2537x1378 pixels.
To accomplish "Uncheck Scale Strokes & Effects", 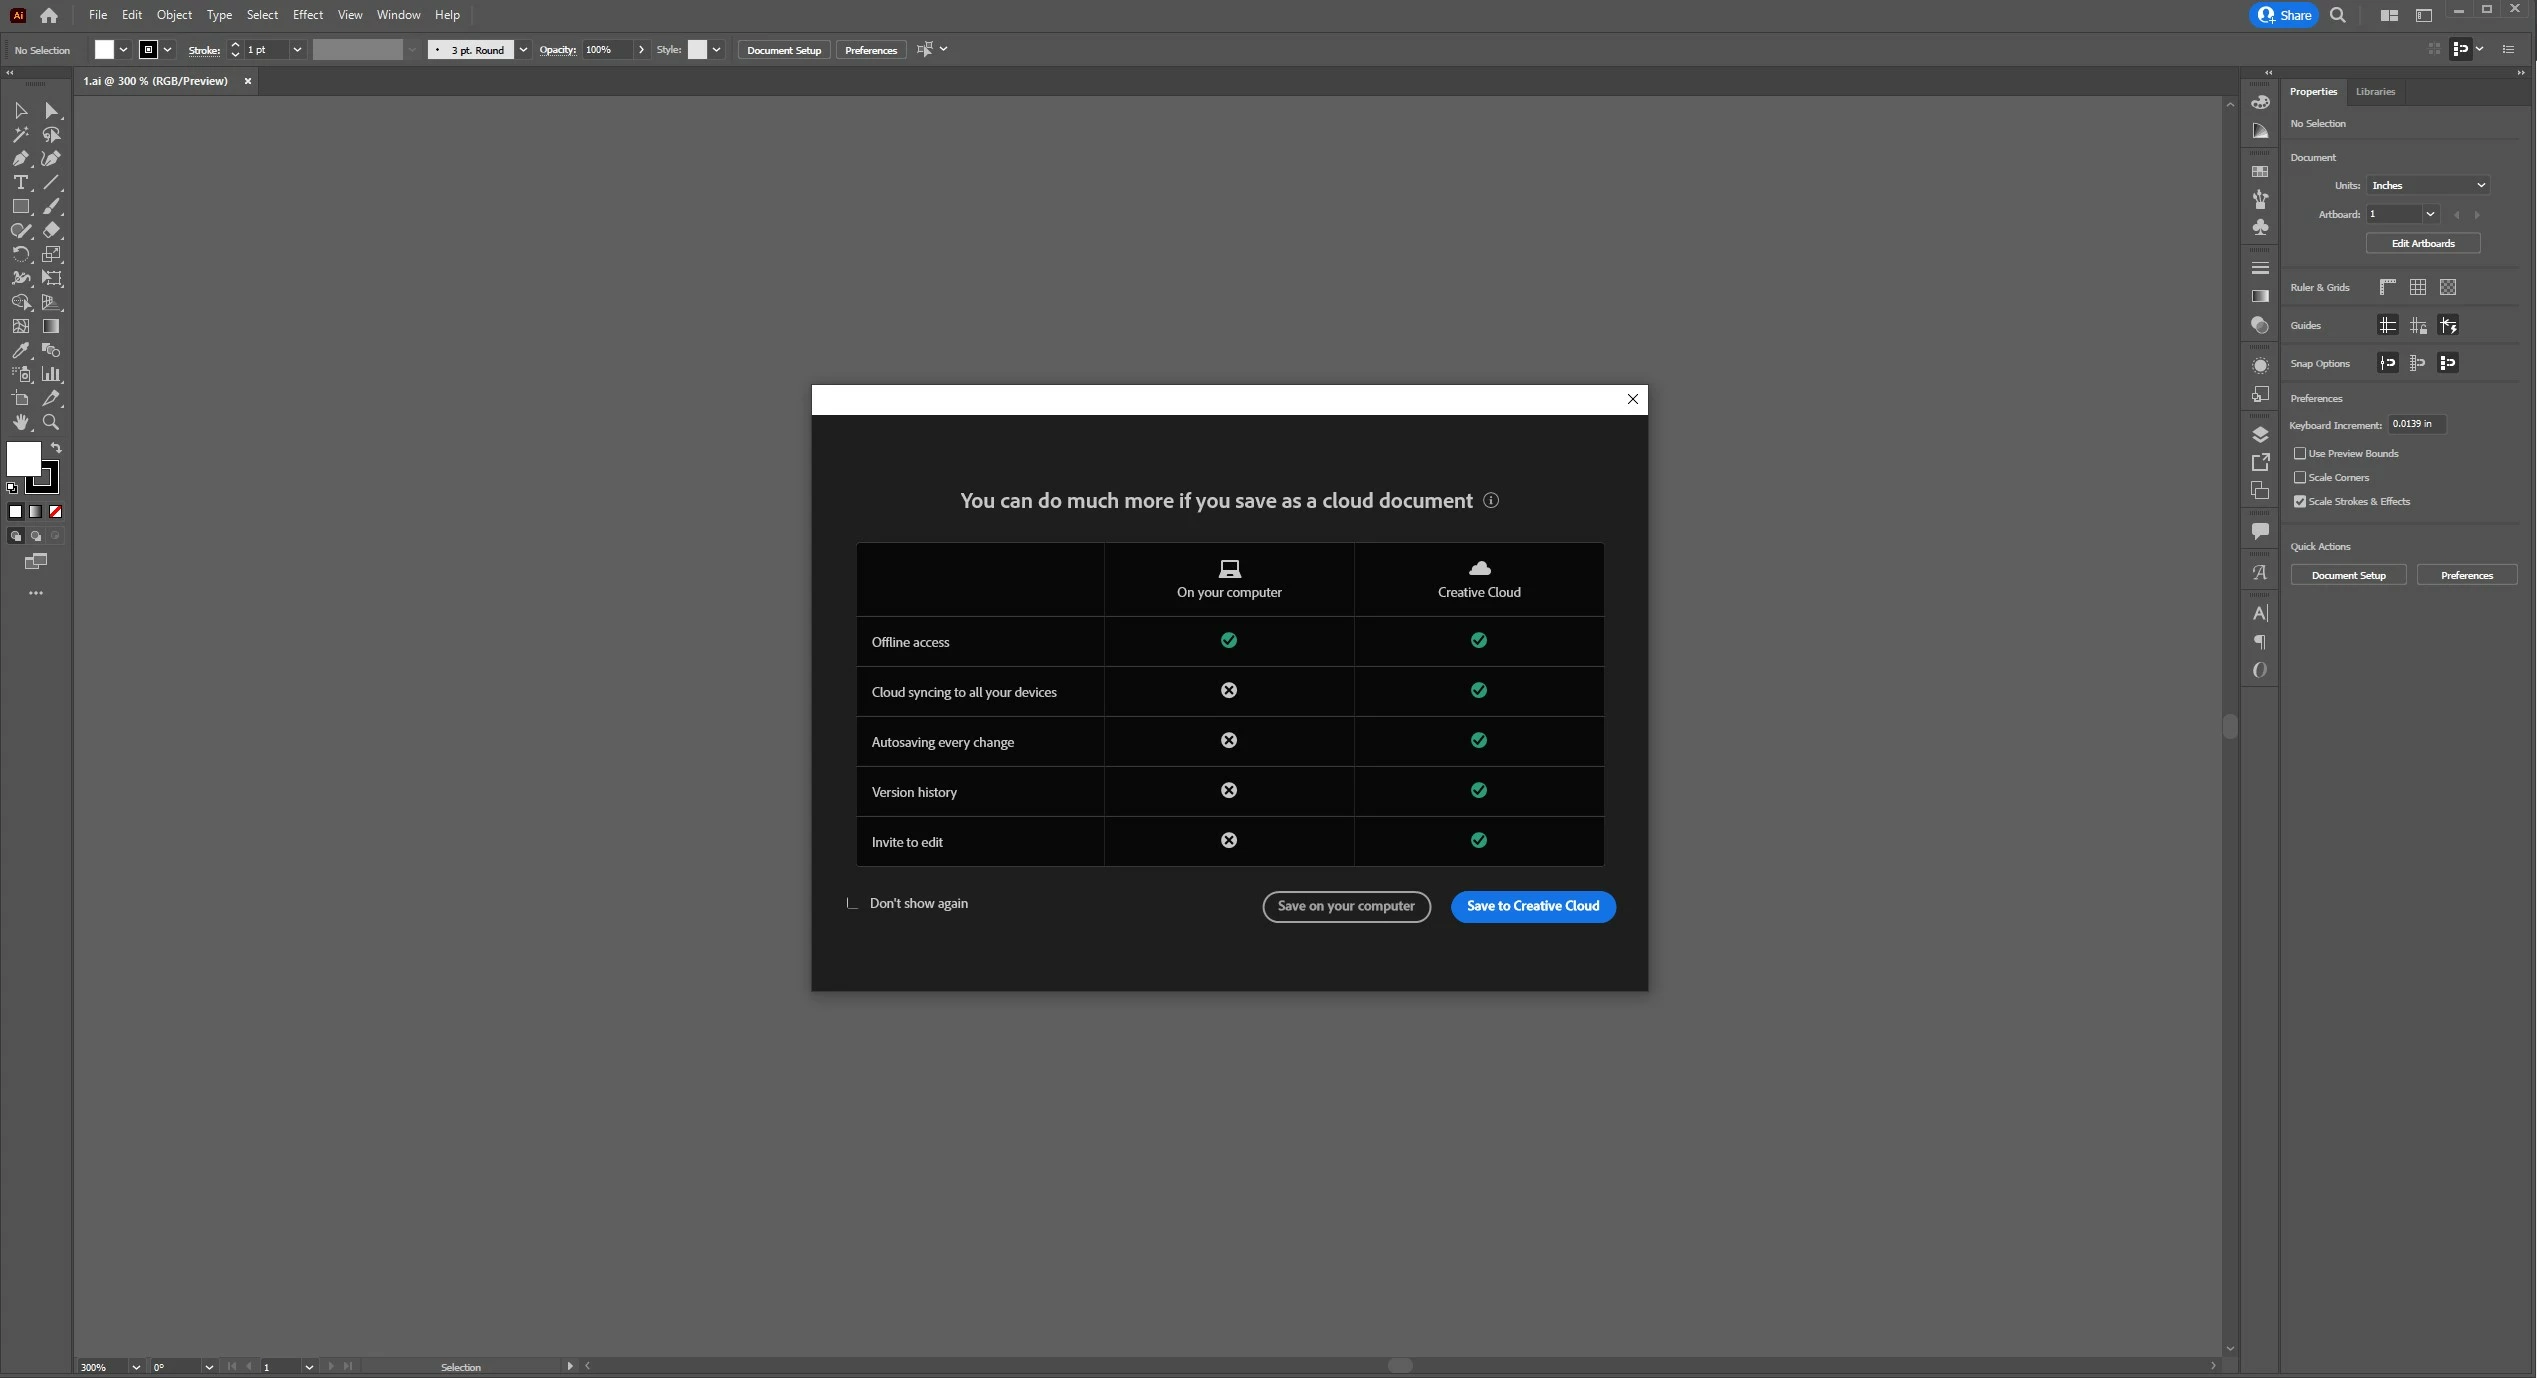I will pos(2300,502).
